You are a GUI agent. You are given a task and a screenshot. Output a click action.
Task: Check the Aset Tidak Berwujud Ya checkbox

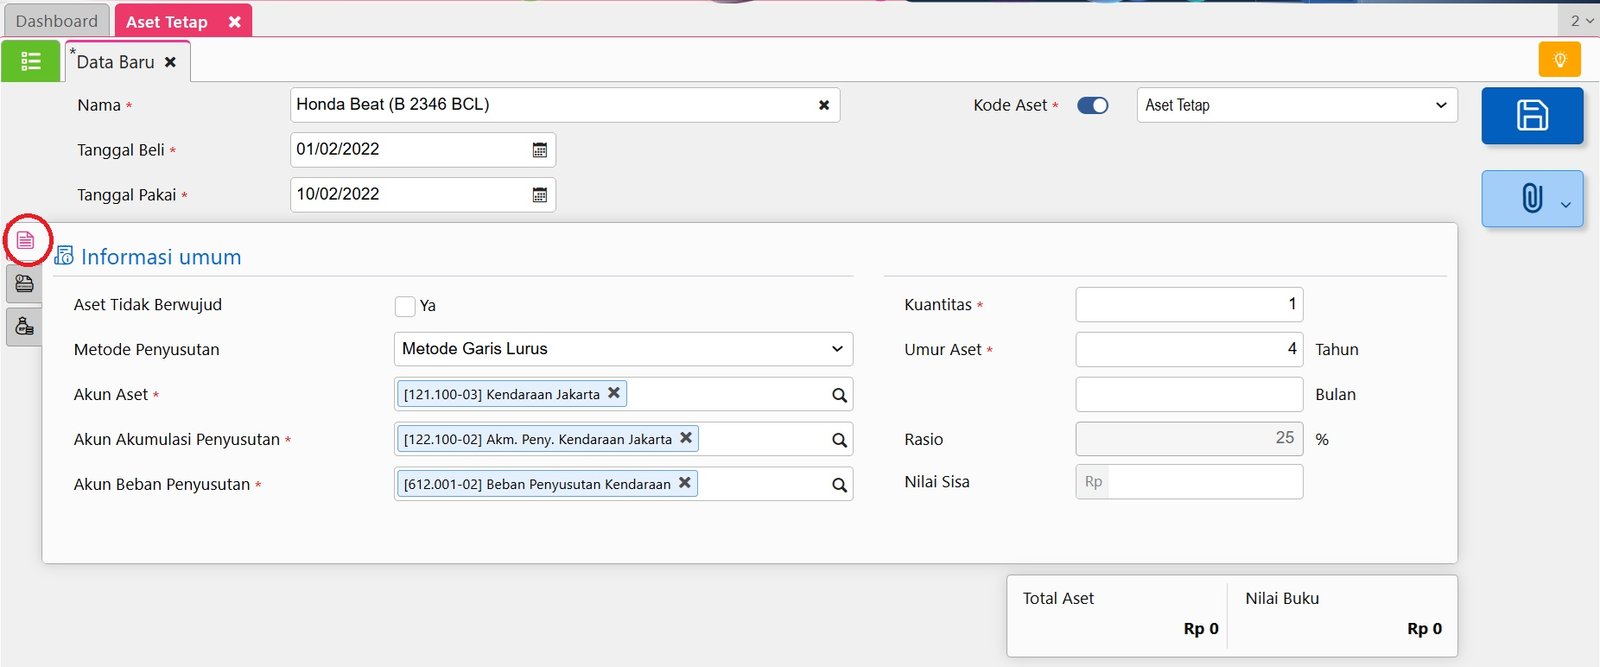(405, 306)
